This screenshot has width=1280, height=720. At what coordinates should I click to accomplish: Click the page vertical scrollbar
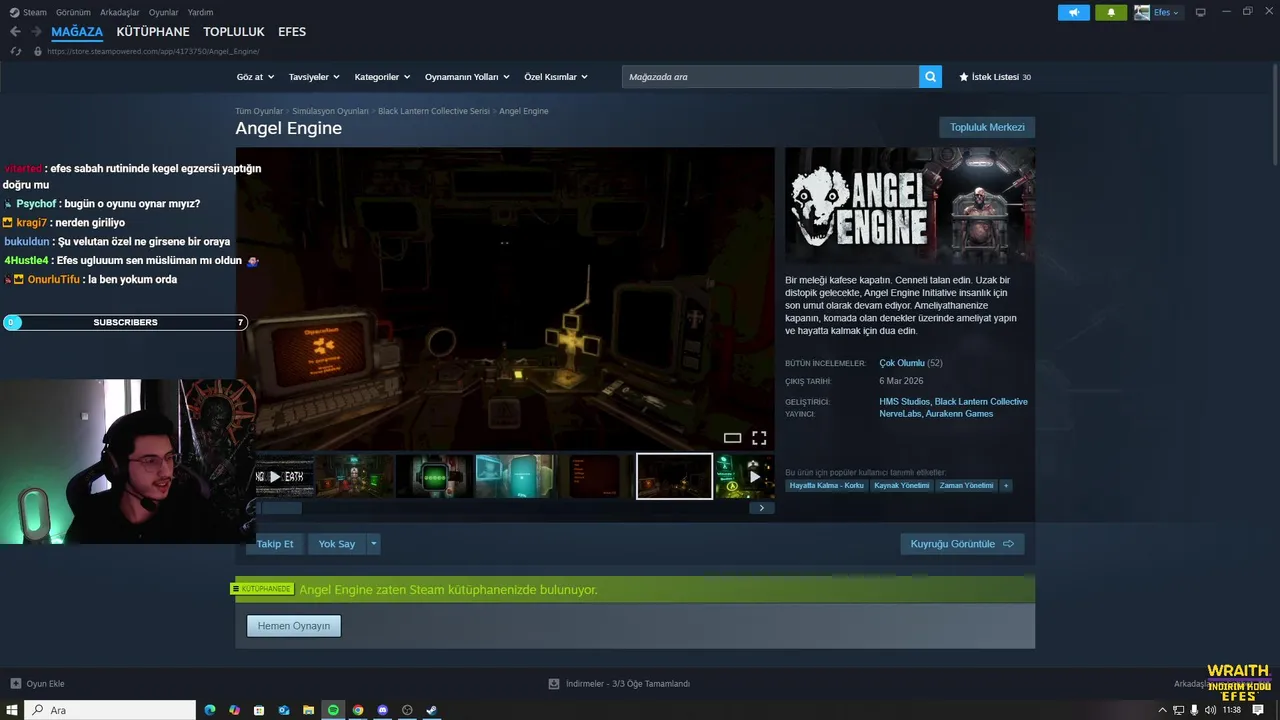(x=1275, y=115)
